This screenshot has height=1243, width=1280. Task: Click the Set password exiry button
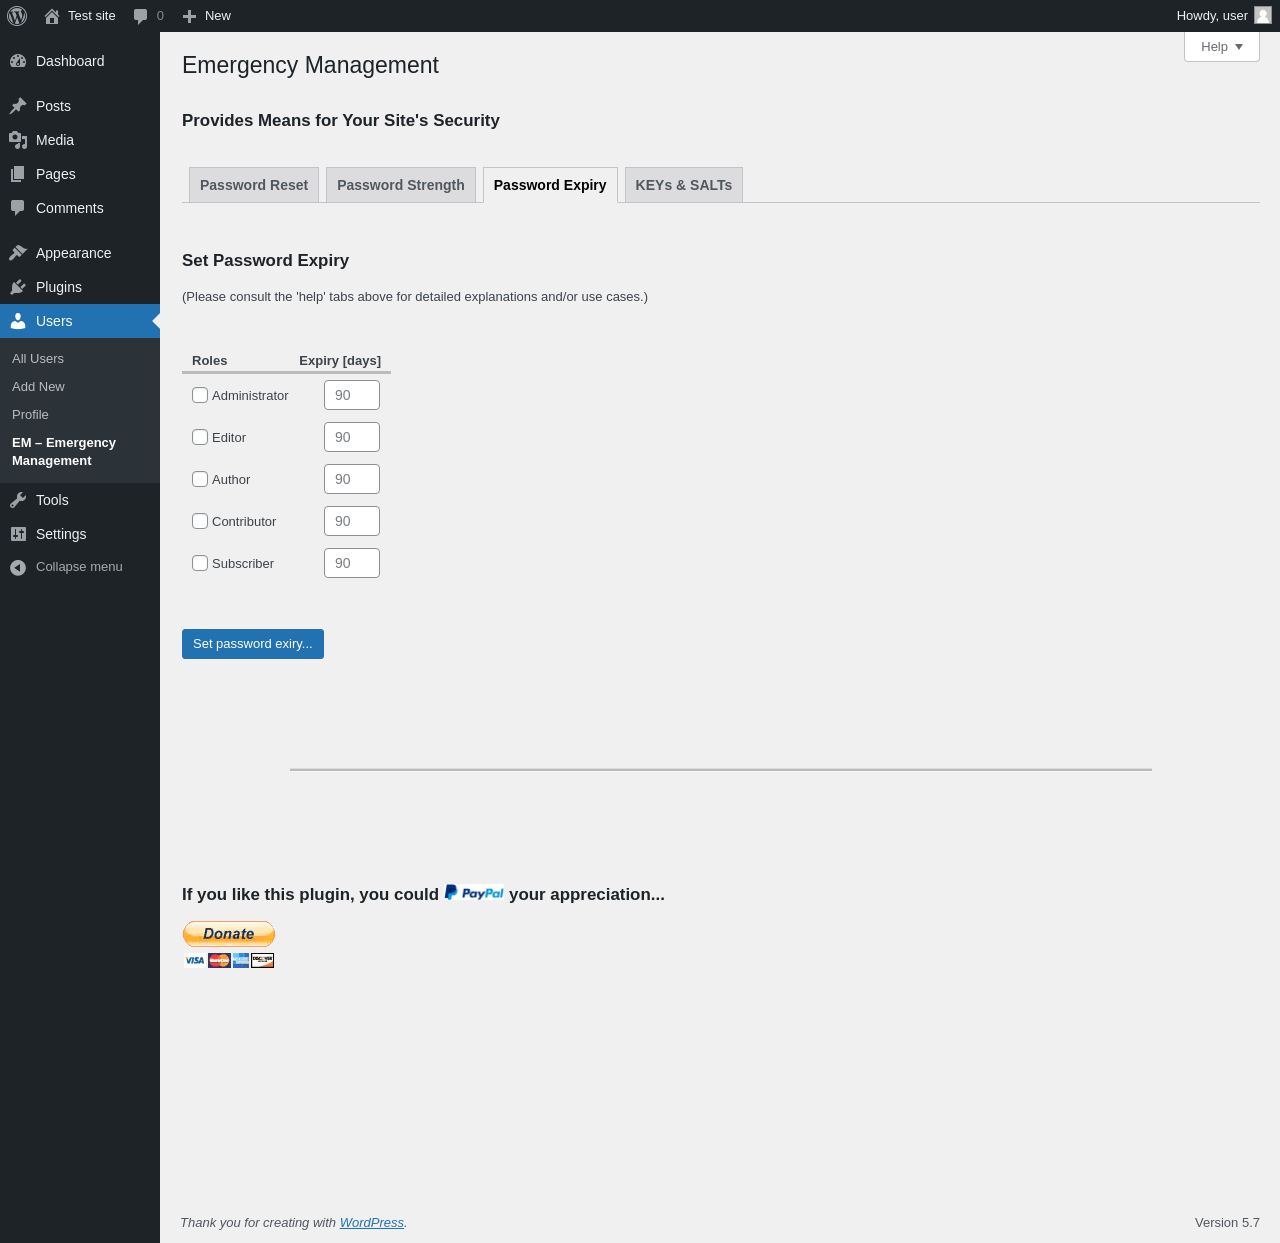253,644
